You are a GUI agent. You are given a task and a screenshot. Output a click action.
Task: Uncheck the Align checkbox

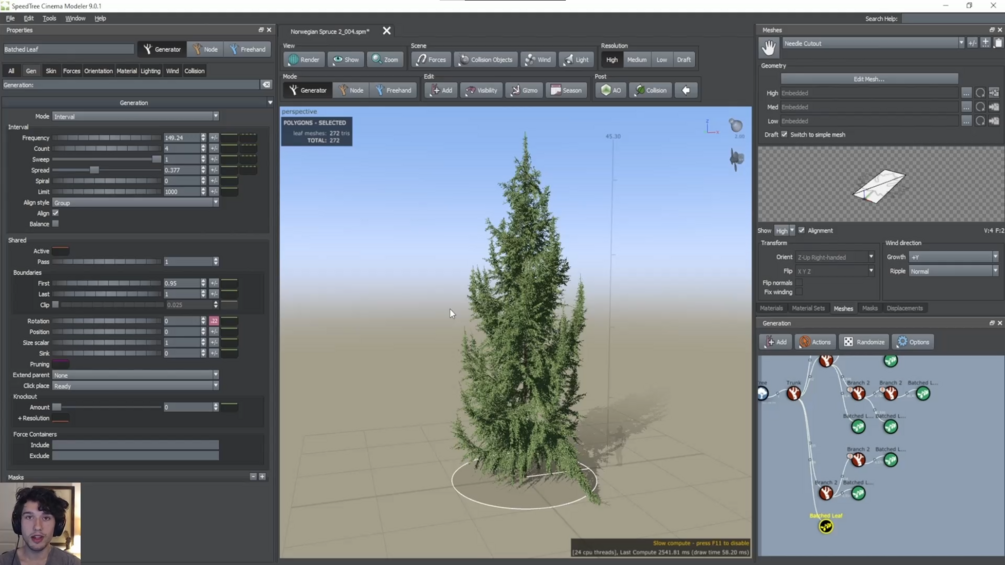pos(56,213)
